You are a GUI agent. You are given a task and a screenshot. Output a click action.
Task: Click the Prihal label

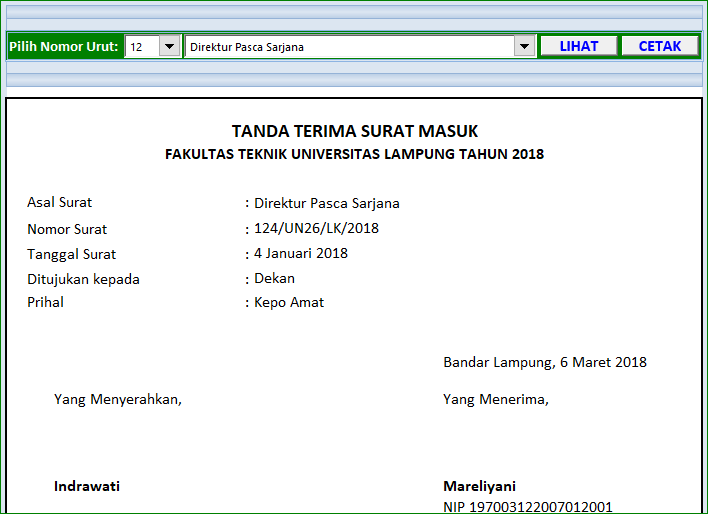45,302
